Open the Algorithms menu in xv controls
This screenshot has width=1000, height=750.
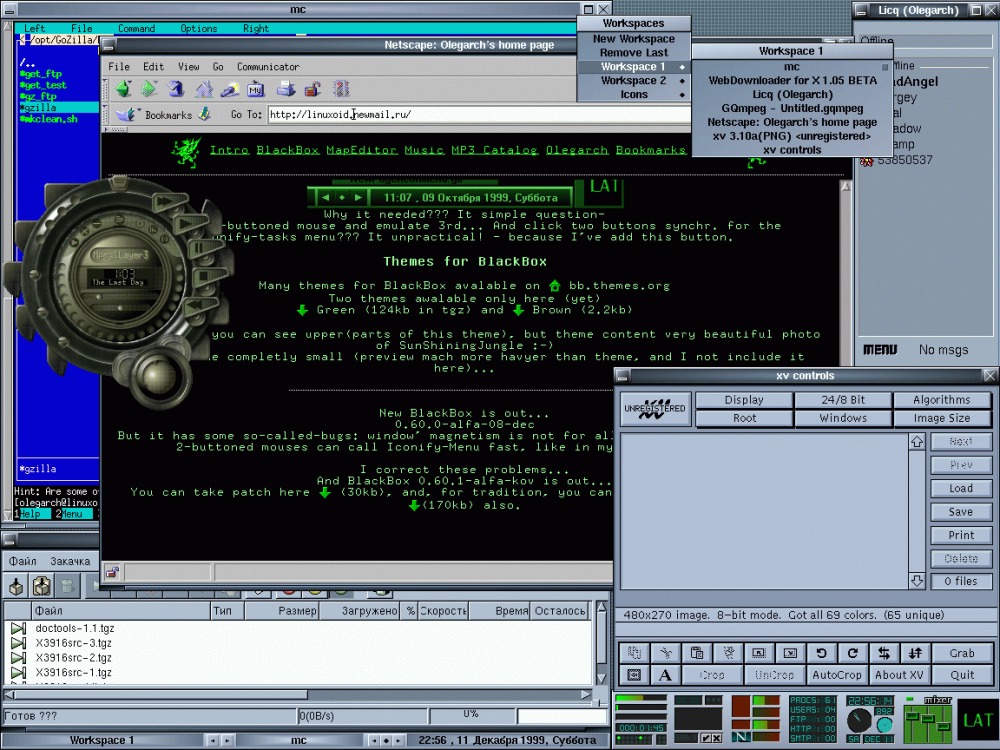tap(942, 400)
